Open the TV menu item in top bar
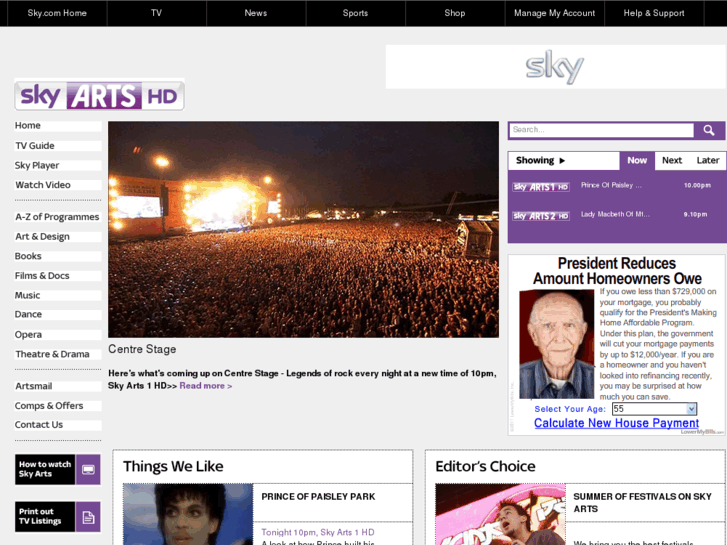This screenshot has width=727, height=545. [156, 13]
